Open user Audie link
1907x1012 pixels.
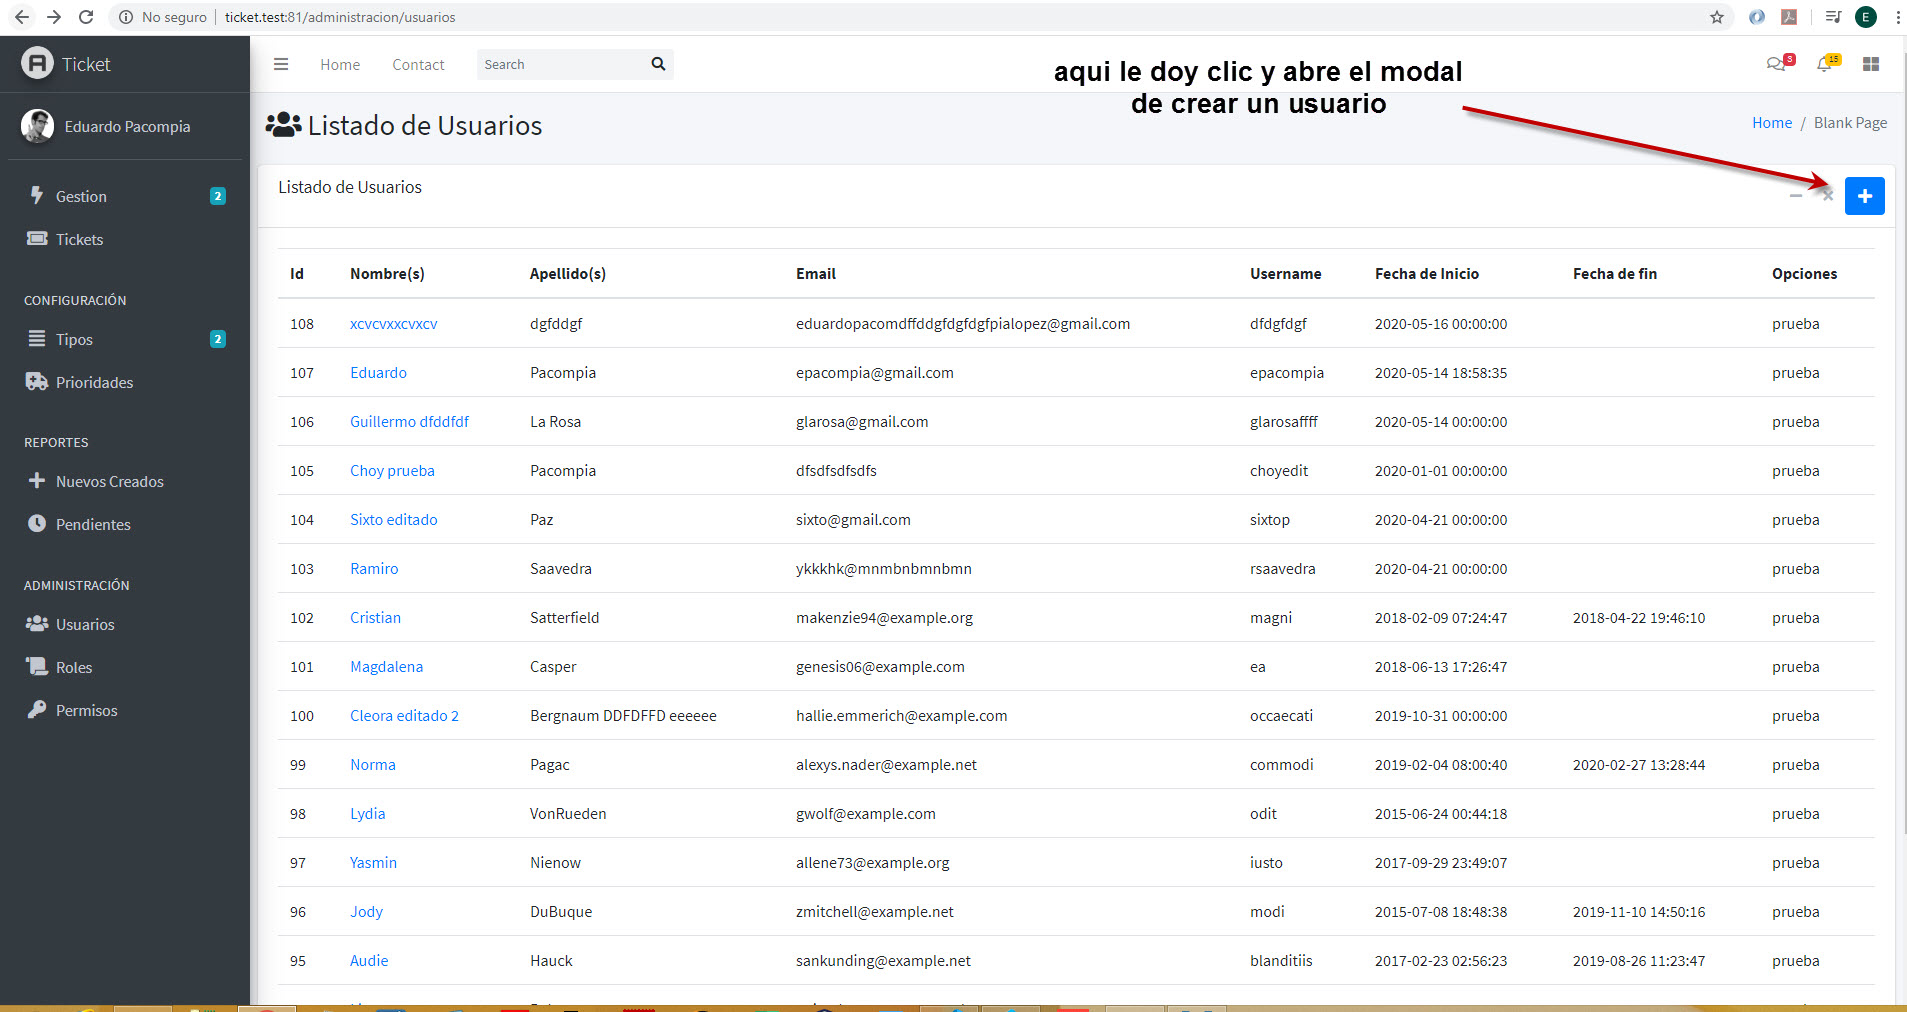pyautogui.click(x=369, y=961)
